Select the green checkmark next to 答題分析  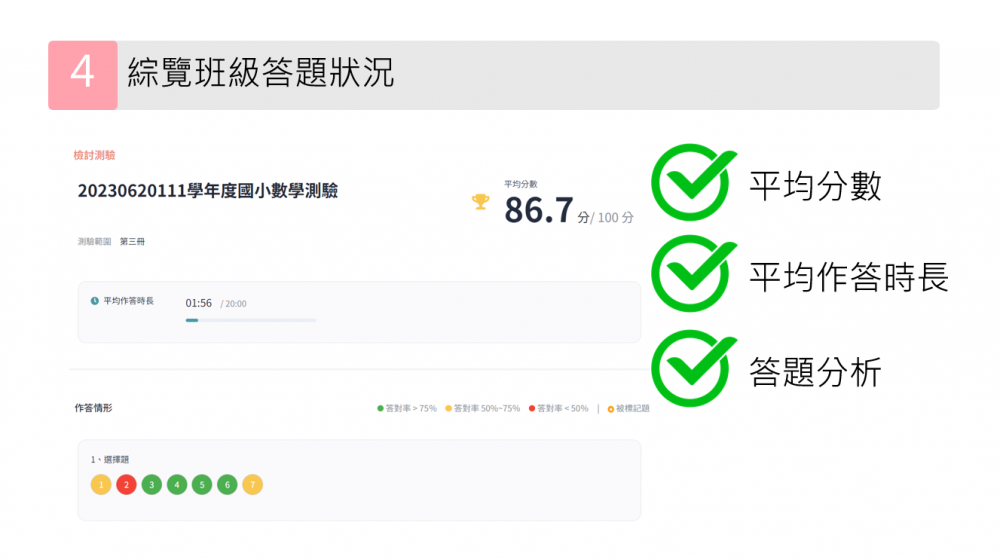pyautogui.click(x=691, y=368)
